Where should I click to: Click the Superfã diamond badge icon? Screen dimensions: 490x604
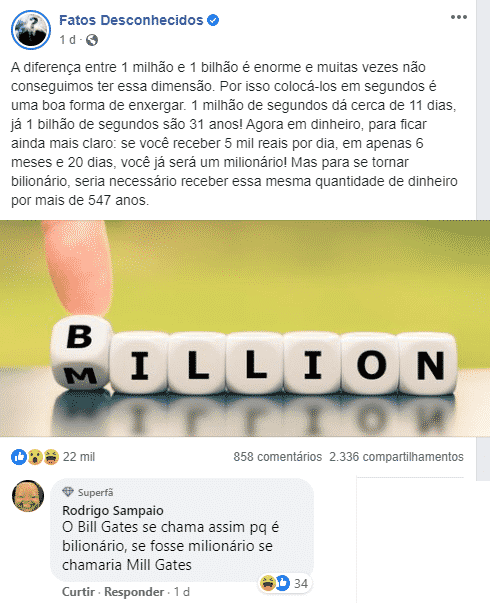point(68,492)
